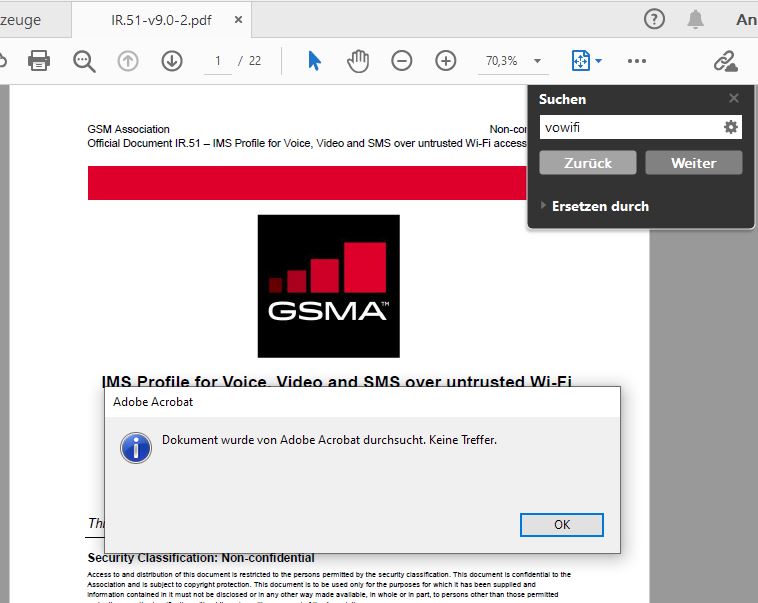This screenshot has height=603, width=758.
Task: Close the Suchen search panel
Action: pyautogui.click(x=734, y=98)
